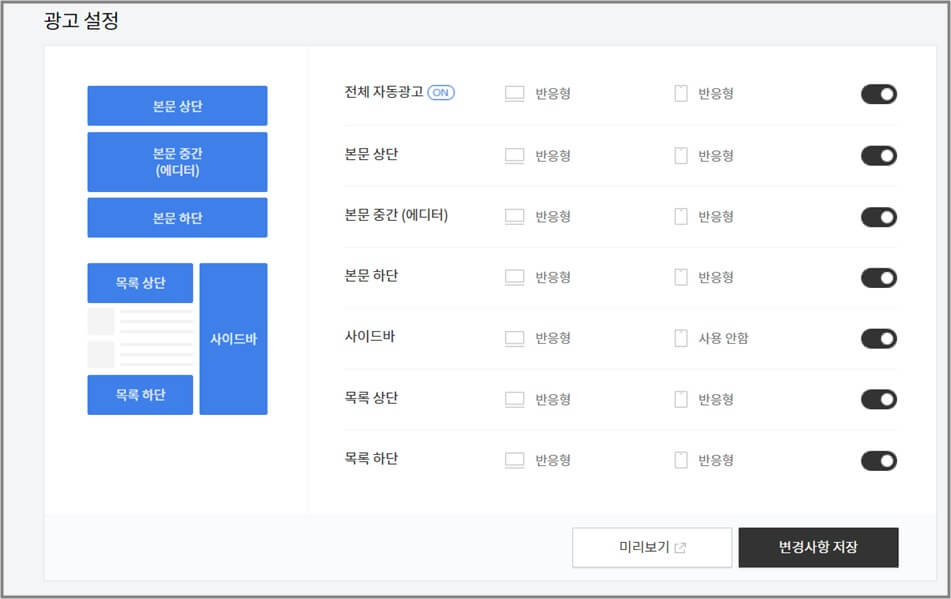951x599 pixels.
Task: Switch off the 목록 상단 toggle
Action: click(877, 398)
